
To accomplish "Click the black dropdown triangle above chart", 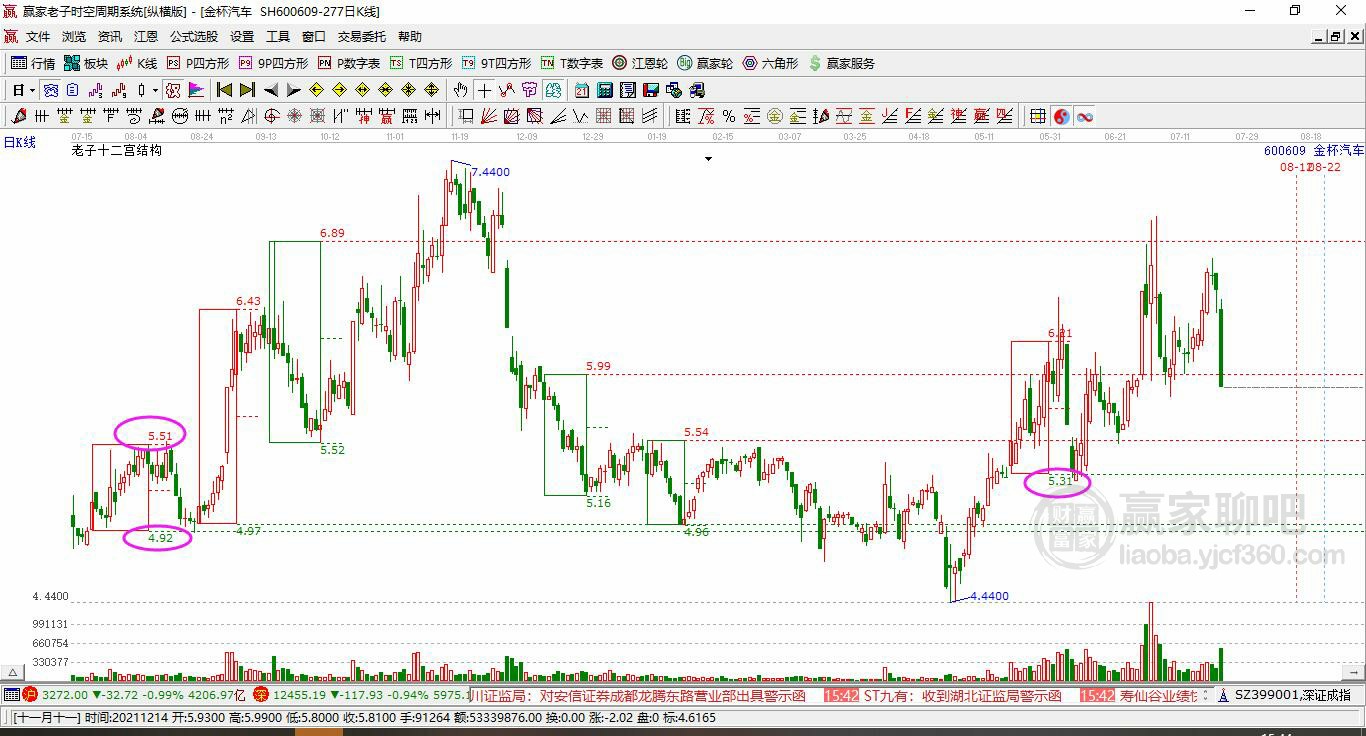I will tap(708, 159).
